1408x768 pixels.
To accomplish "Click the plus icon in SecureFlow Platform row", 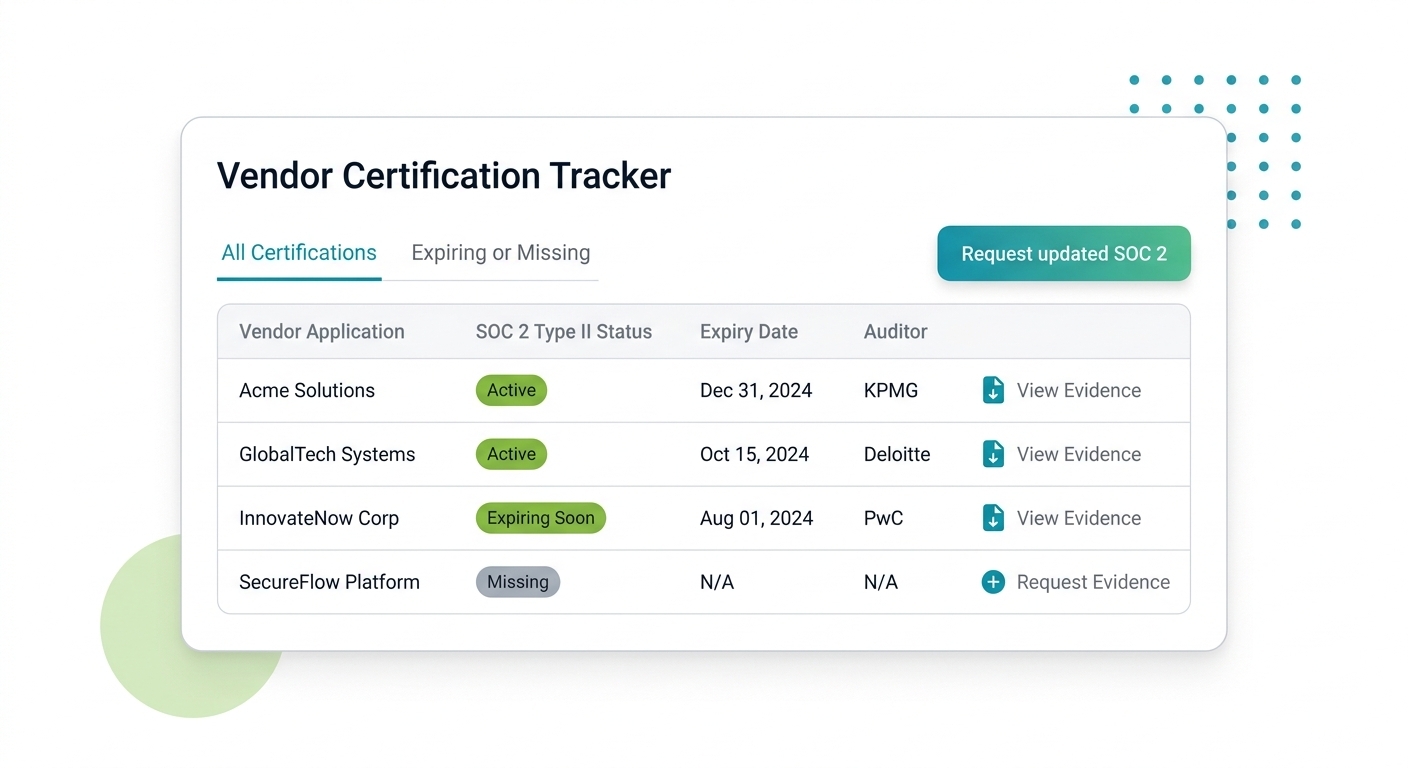I will [x=993, y=582].
